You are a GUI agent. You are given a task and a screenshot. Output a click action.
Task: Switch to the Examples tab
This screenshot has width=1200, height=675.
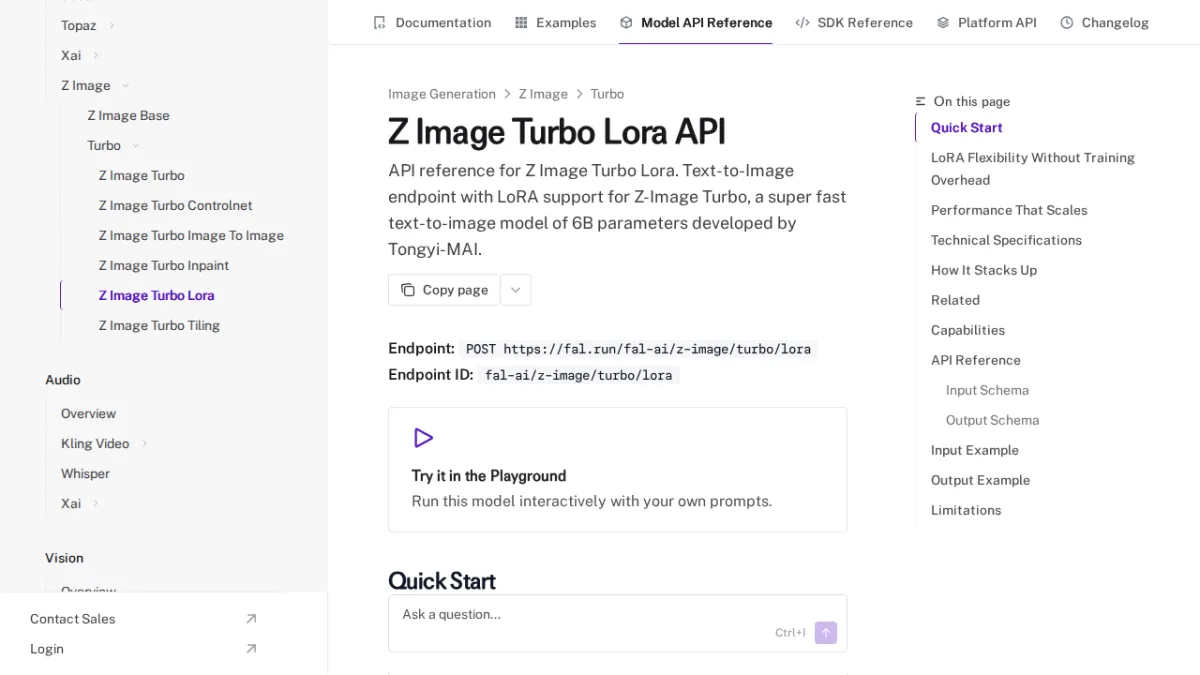pos(555,22)
